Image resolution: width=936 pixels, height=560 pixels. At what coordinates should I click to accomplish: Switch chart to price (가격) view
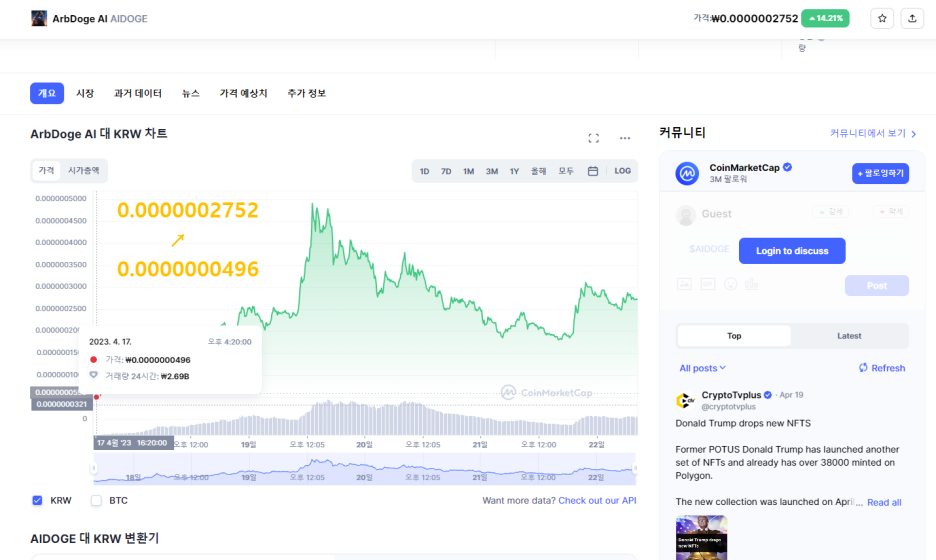click(x=46, y=171)
